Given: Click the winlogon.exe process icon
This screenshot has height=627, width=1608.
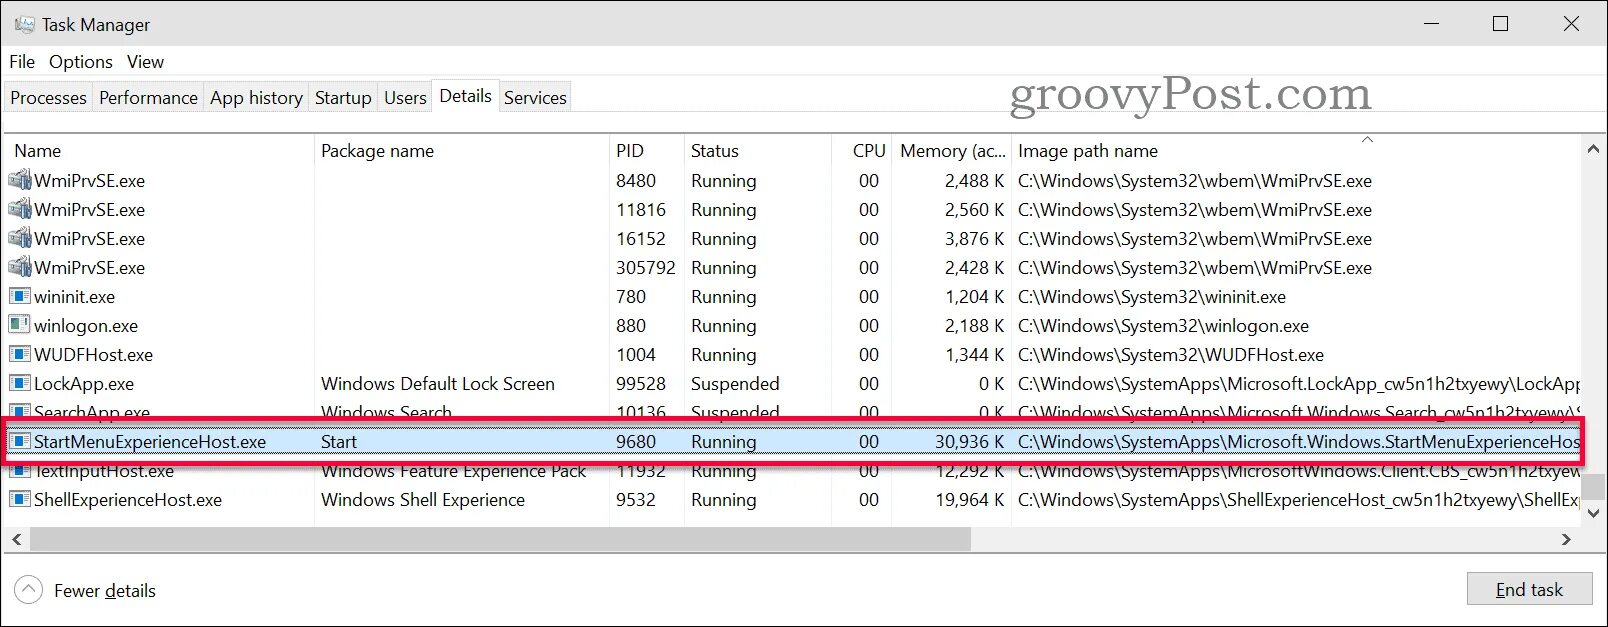Looking at the screenshot, I should click(20, 325).
